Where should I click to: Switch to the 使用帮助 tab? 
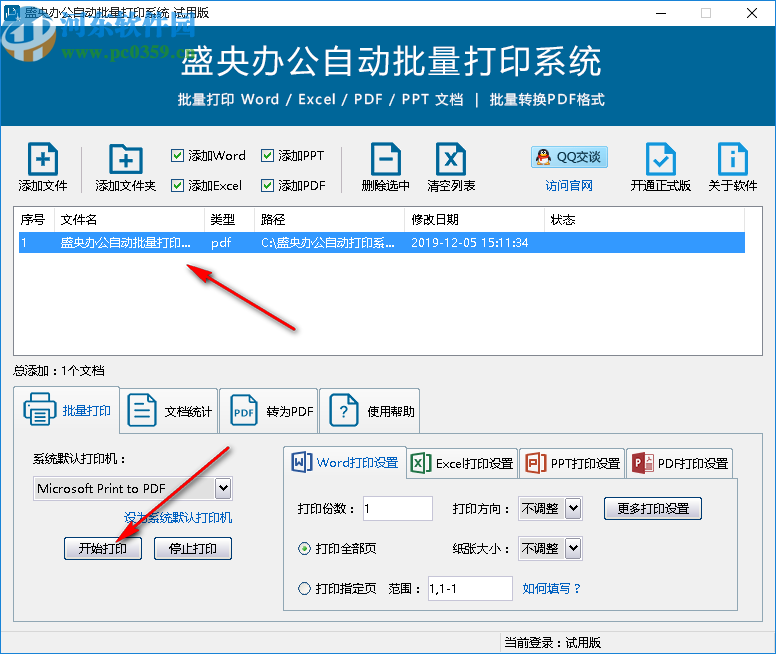pos(370,411)
